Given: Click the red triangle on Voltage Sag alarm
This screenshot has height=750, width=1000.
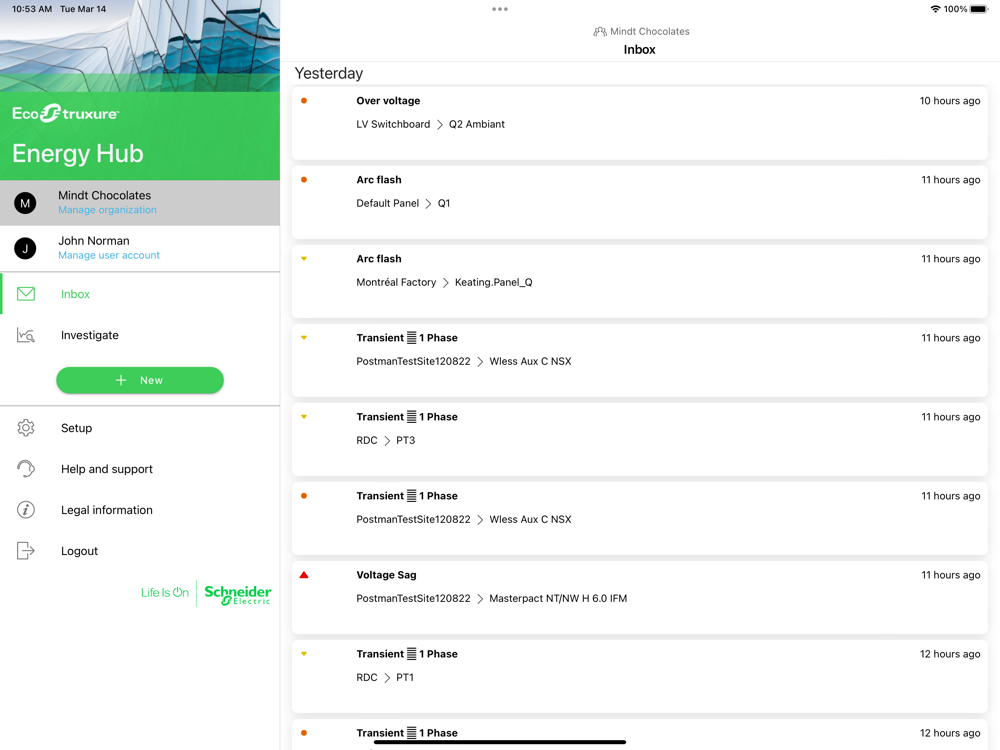Looking at the screenshot, I should [x=304, y=575].
